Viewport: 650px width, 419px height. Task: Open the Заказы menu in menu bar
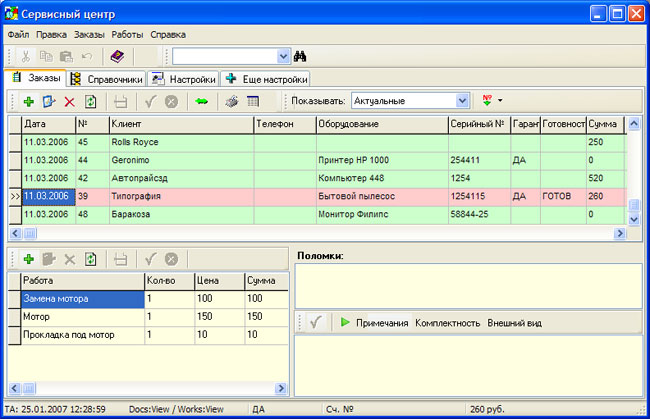pos(89,34)
